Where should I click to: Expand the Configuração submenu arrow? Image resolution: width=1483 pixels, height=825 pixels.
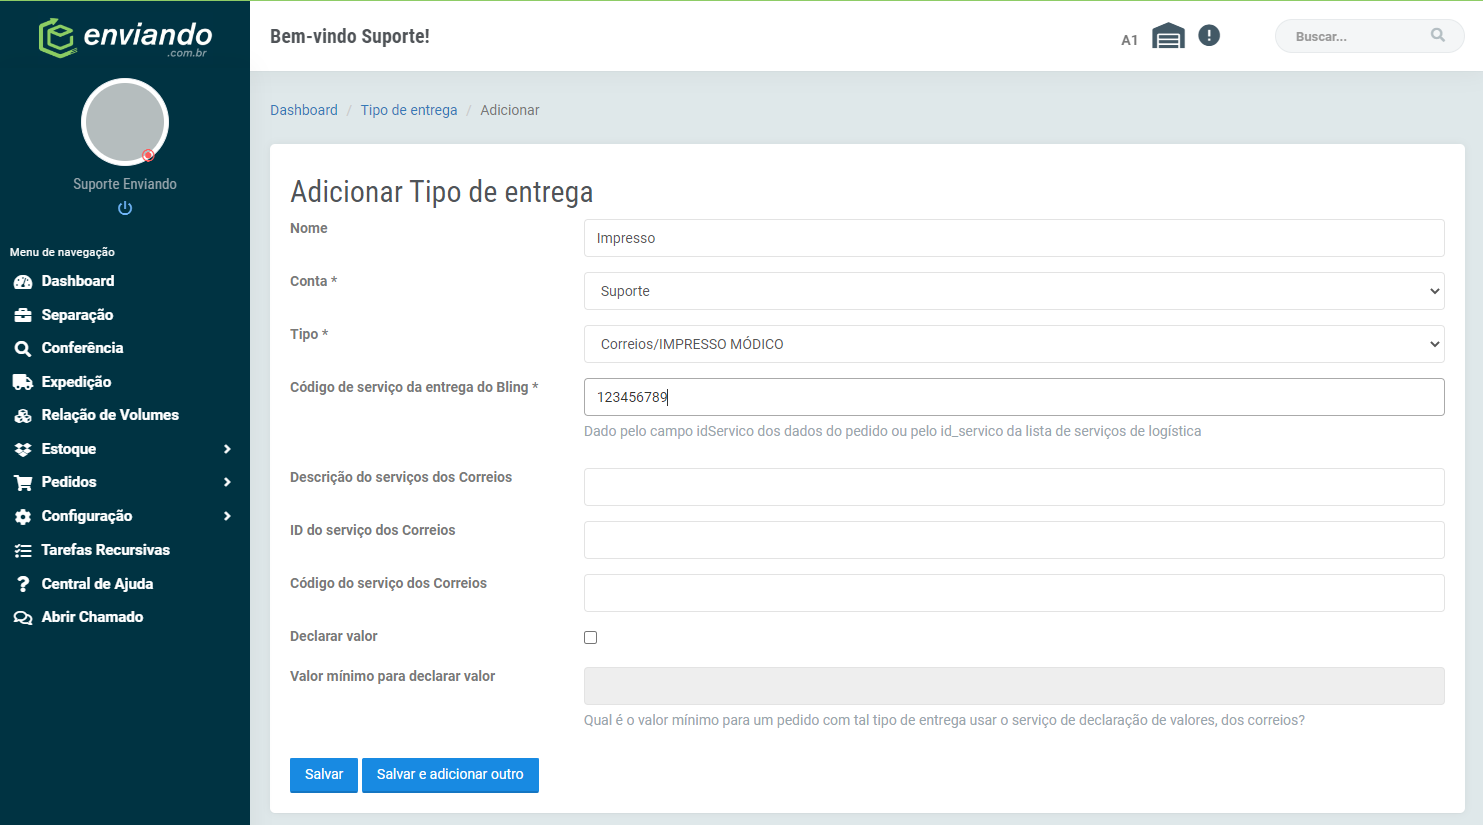click(227, 516)
